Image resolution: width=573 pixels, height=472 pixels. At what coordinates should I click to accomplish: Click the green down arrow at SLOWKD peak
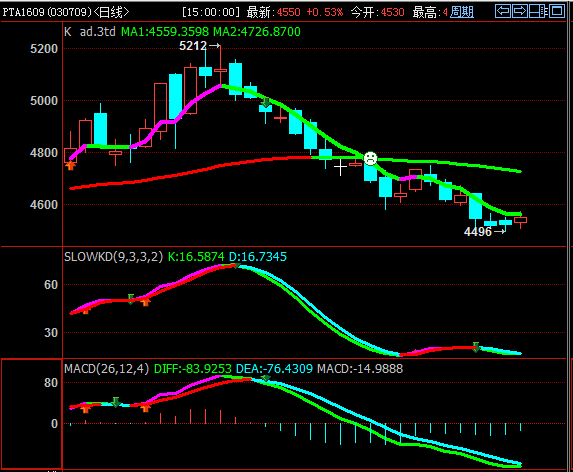236,265
